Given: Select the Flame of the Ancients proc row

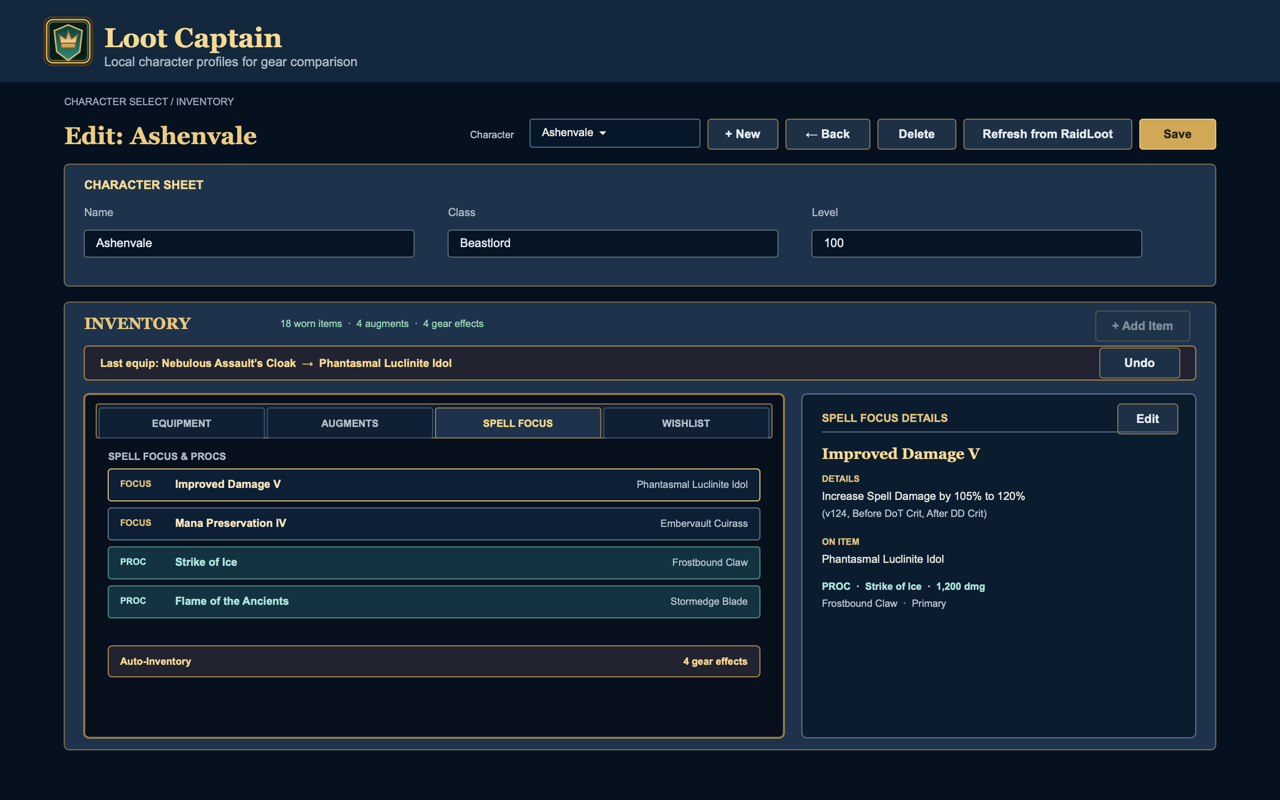Looking at the screenshot, I should tap(434, 601).
